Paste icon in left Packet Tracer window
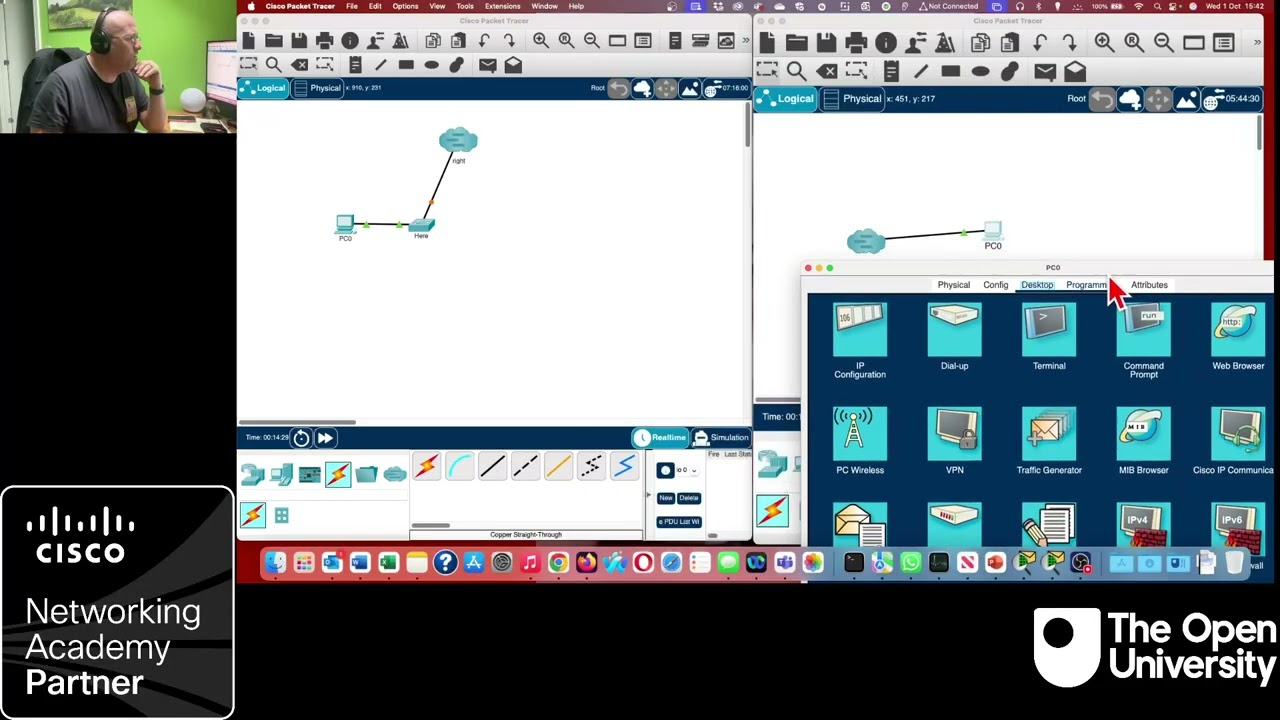1280x720 pixels. point(458,41)
